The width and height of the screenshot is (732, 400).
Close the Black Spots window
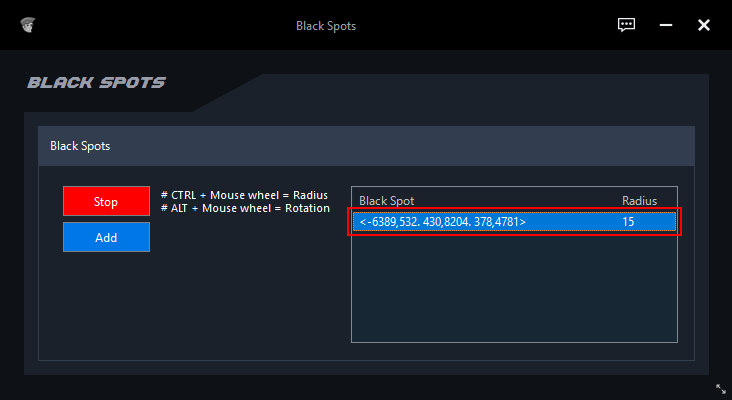point(704,25)
